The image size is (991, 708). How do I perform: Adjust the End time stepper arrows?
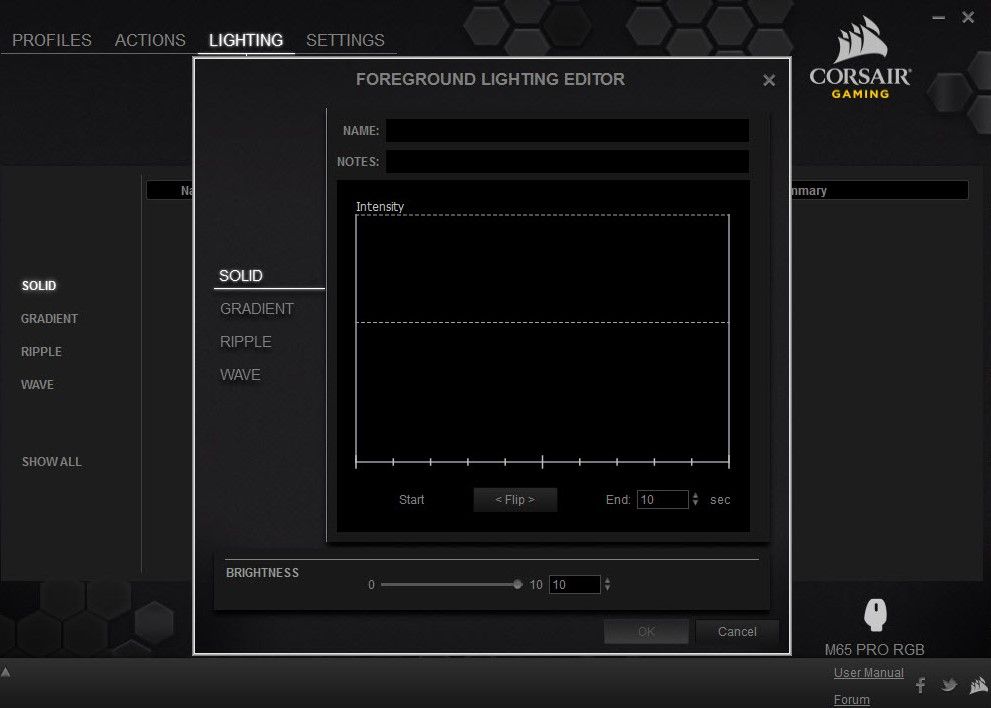tap(695, 499)
